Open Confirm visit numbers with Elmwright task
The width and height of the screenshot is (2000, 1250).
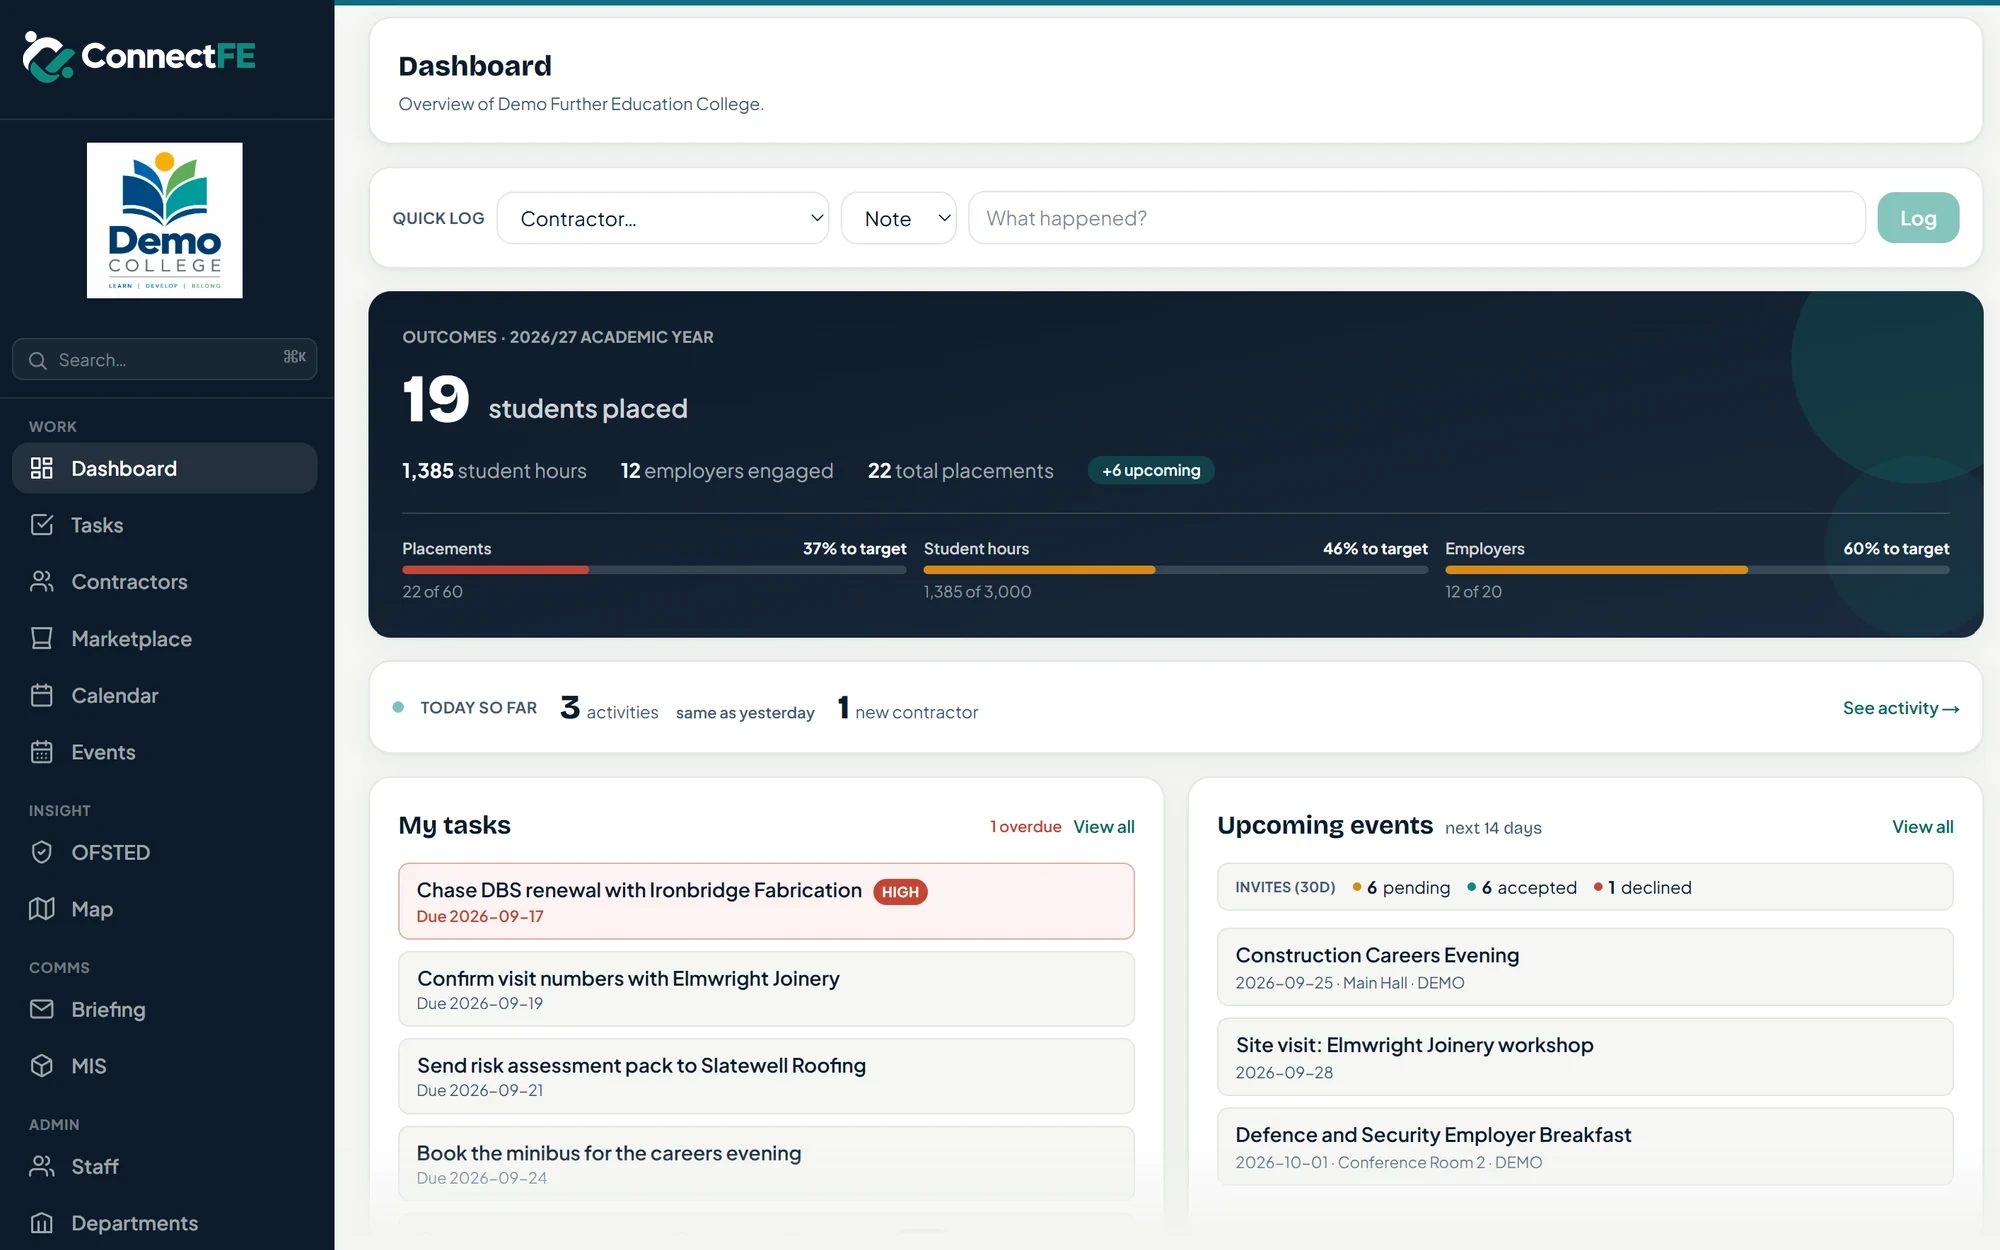766,989
